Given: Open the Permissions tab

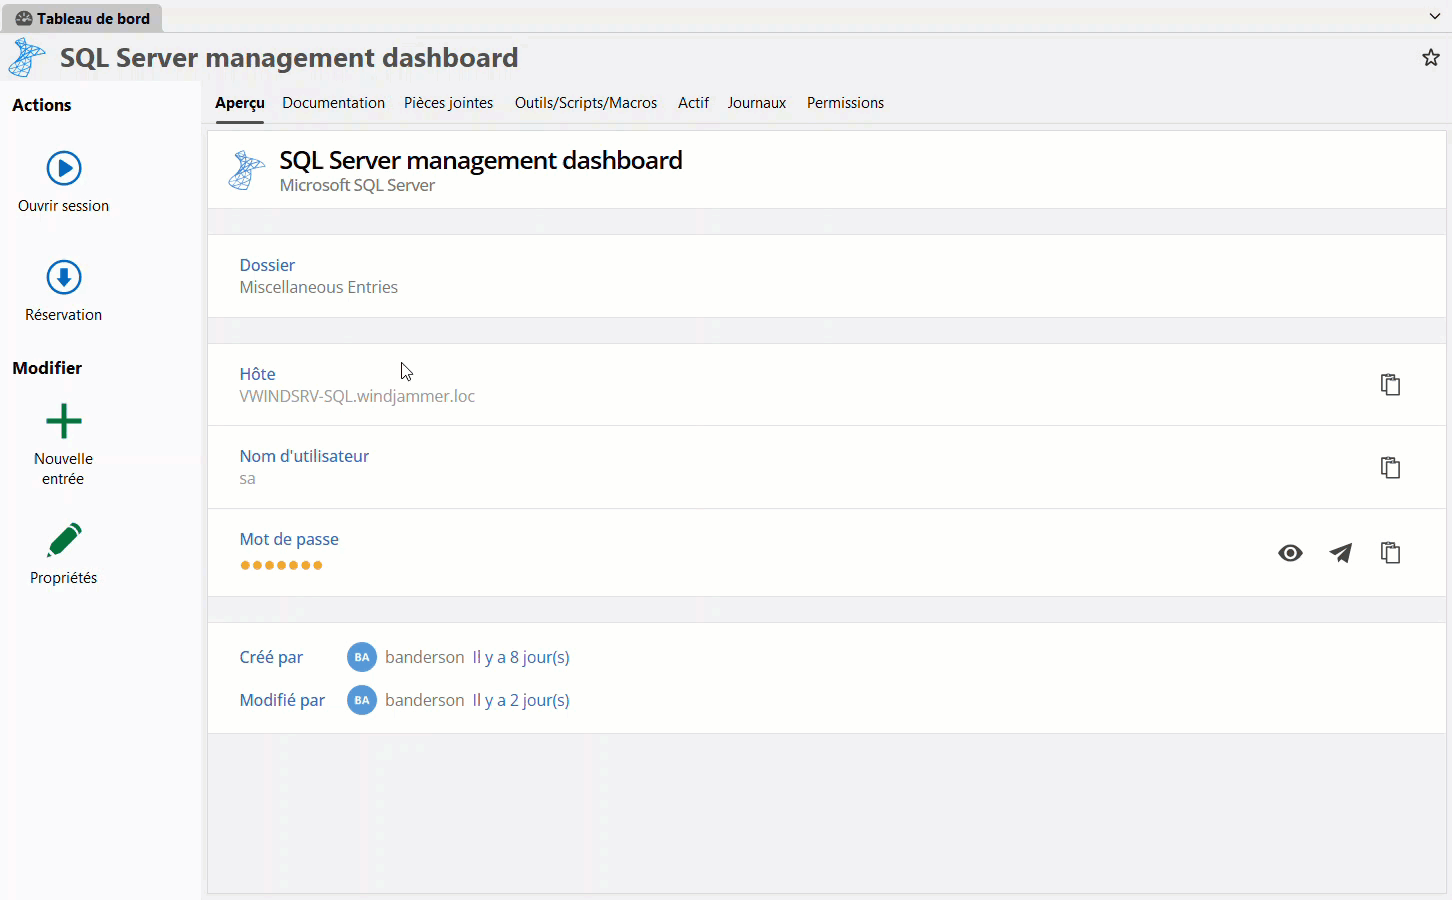Looking at the screenshot, I should click(x=845, y=103).
